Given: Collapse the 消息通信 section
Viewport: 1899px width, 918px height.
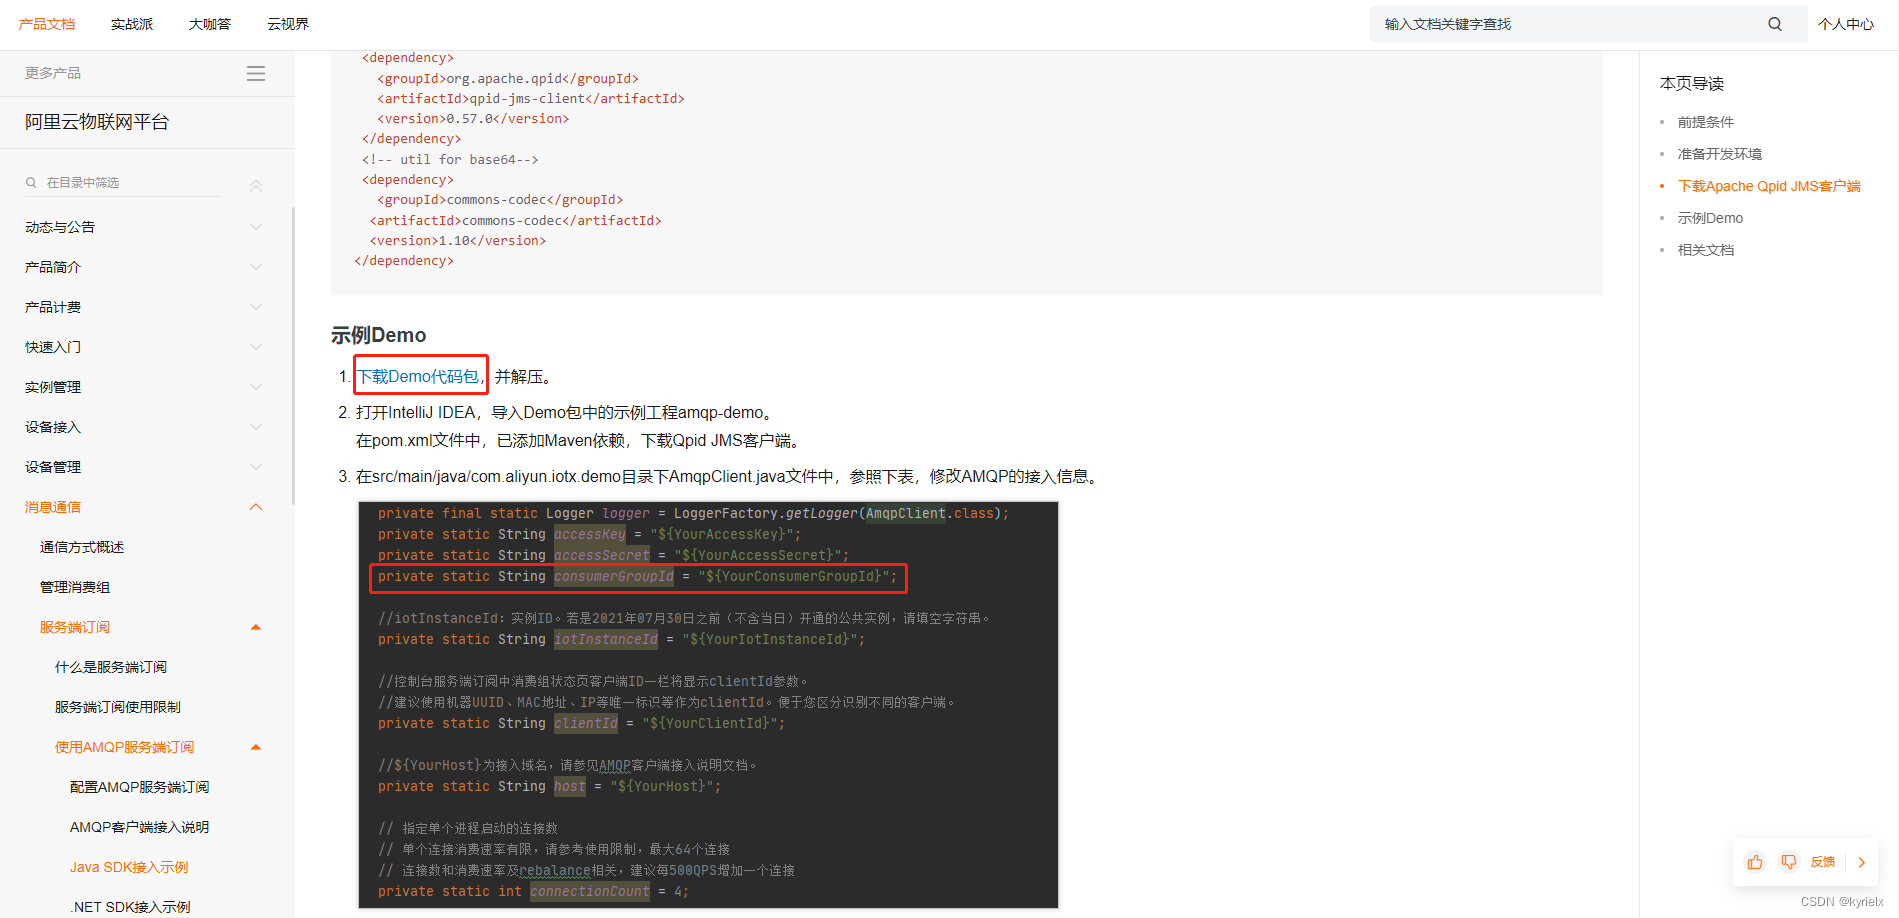Looking at the screenshot, I should click(256, 507).
